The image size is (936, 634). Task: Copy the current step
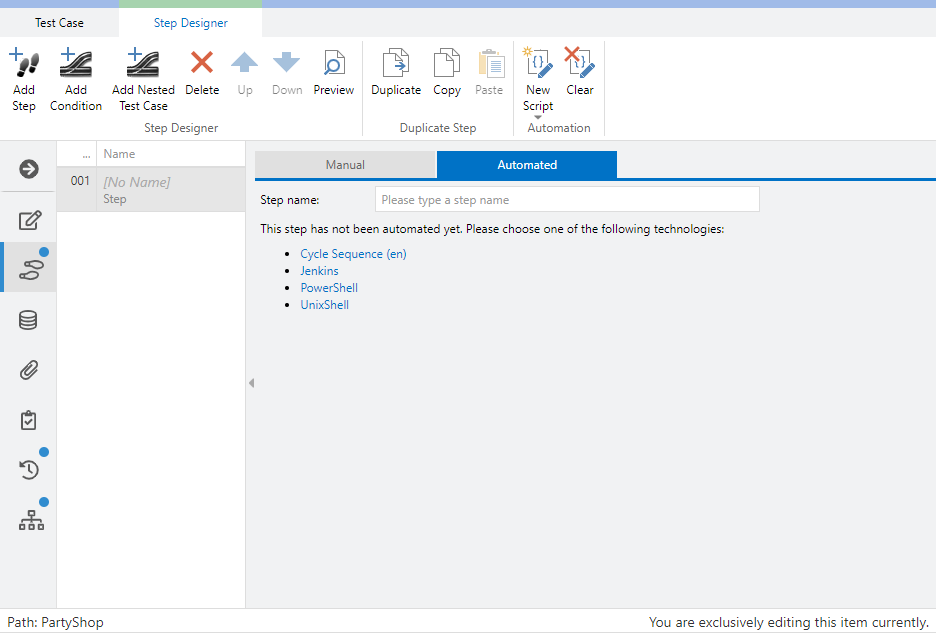click(x=447, y=65)
